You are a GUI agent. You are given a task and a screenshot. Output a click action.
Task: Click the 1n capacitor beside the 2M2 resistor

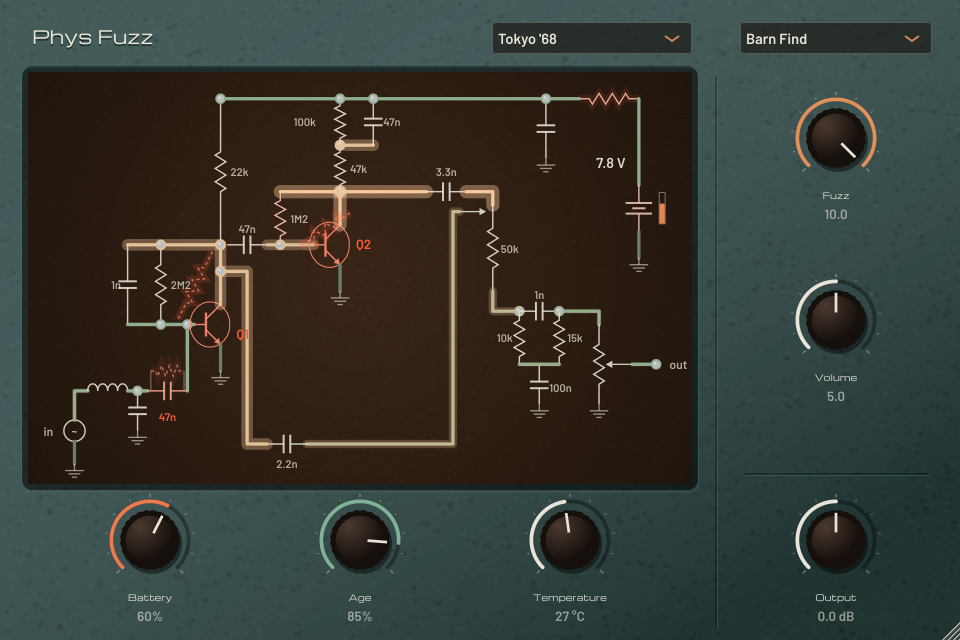tap(127, 285)
